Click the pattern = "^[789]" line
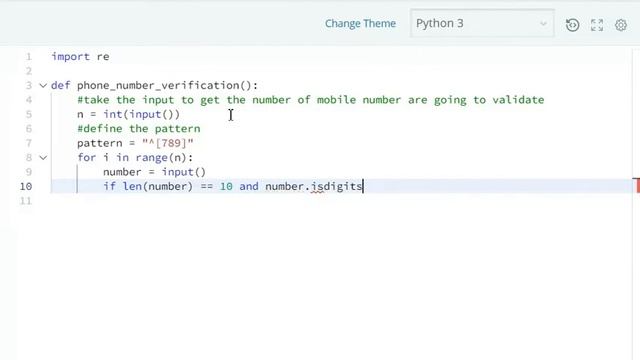The image size is (640, 360). click(135, 143)
